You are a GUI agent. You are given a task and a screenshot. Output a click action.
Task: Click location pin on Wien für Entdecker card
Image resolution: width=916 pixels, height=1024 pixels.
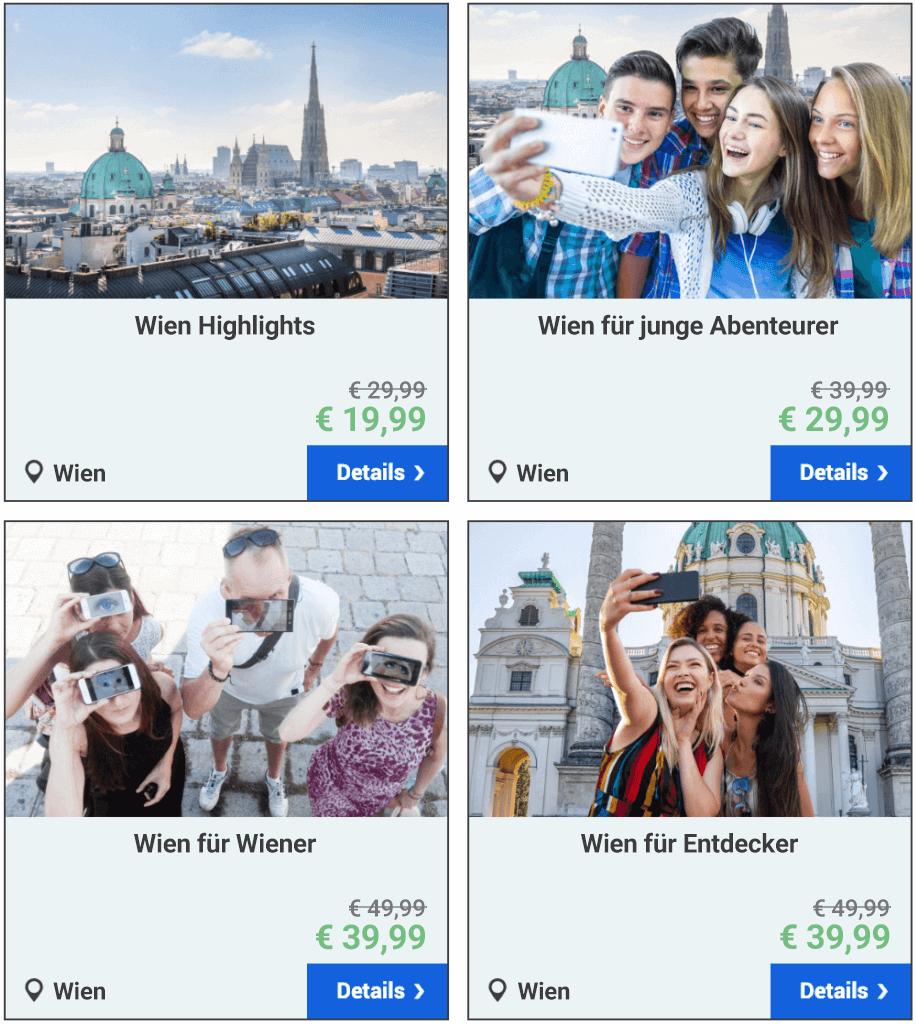point(497,990)
